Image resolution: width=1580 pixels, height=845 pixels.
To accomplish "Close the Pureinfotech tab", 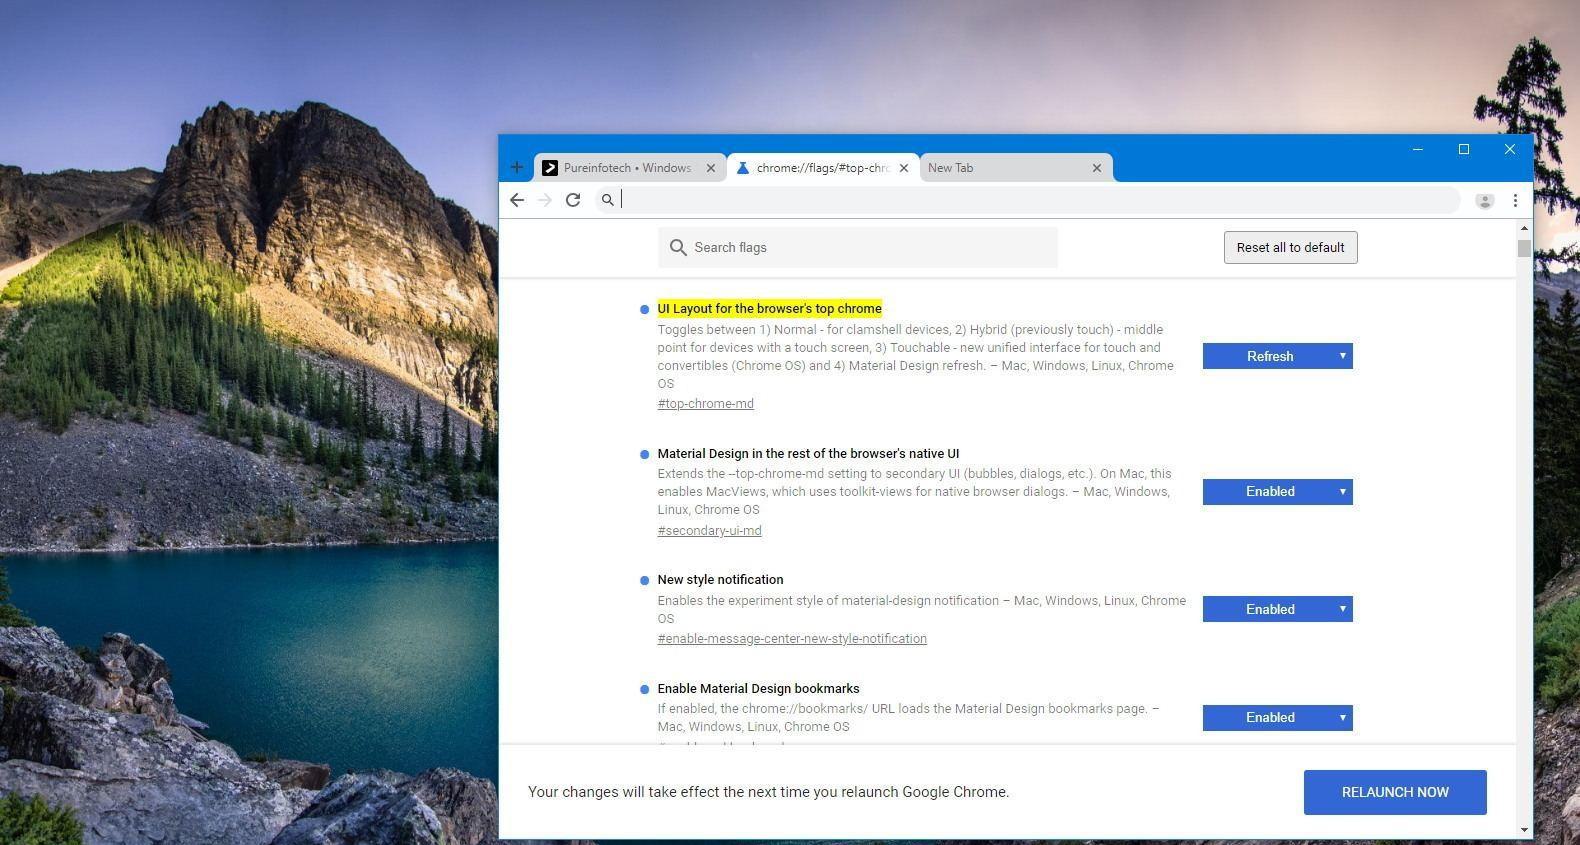I will [711, 168].
